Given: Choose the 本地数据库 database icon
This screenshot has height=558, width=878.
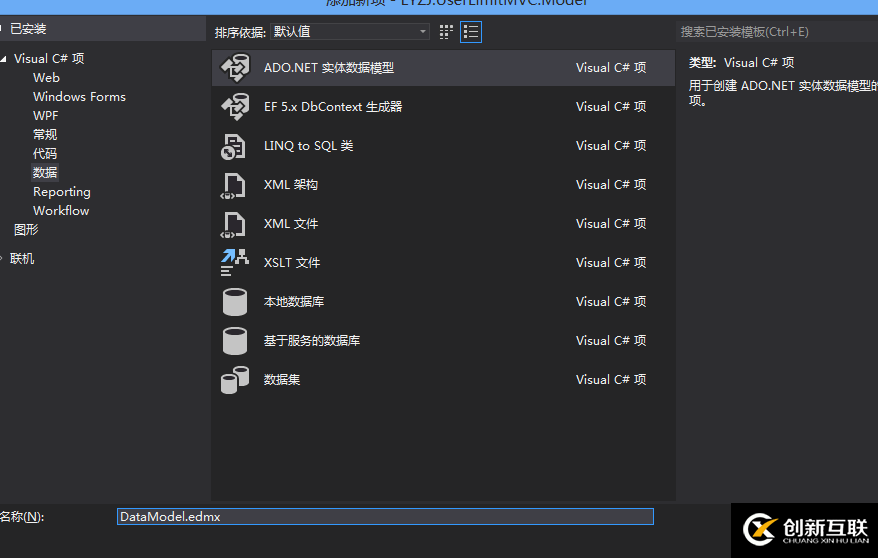Looking at the screenshot, I should (x=235, y=302).
